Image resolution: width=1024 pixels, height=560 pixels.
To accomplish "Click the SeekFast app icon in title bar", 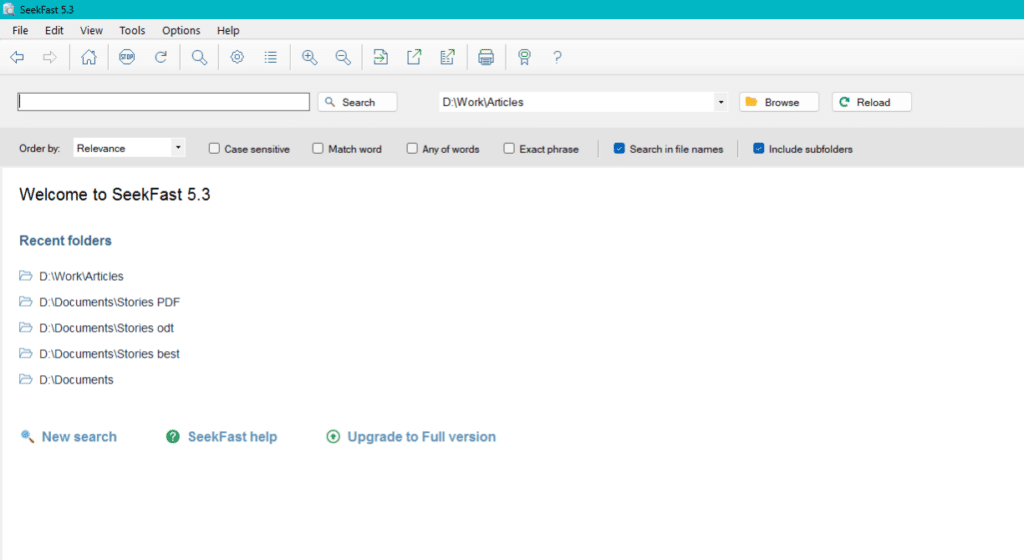I will (x=8, y=9).
